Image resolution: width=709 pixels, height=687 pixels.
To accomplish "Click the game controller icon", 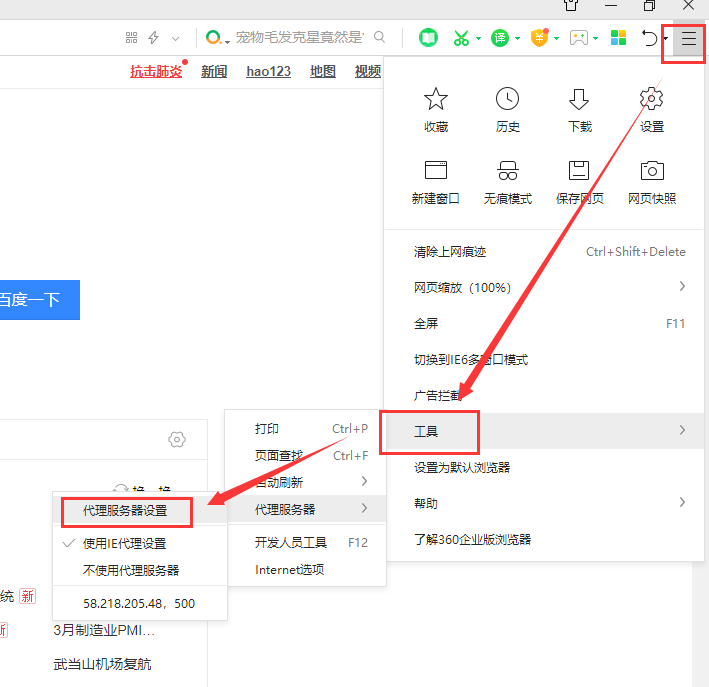I will [x=579, y=38].
